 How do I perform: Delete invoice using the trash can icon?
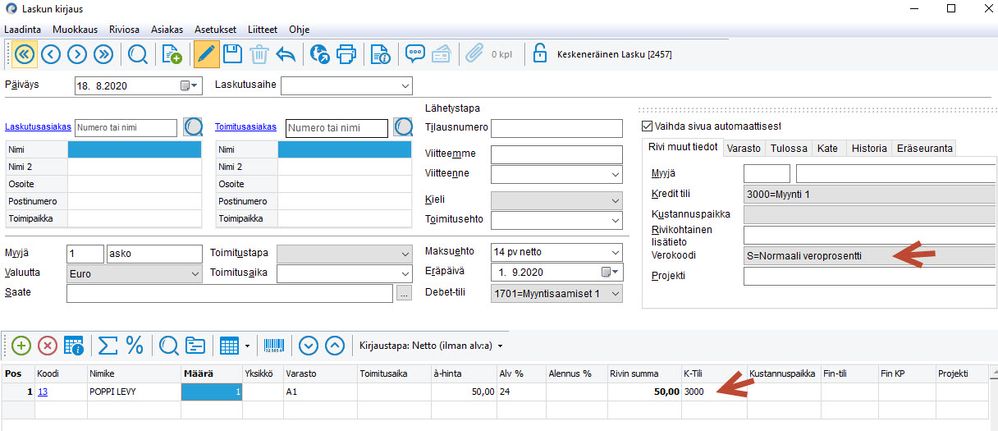(x=259, y=55)
